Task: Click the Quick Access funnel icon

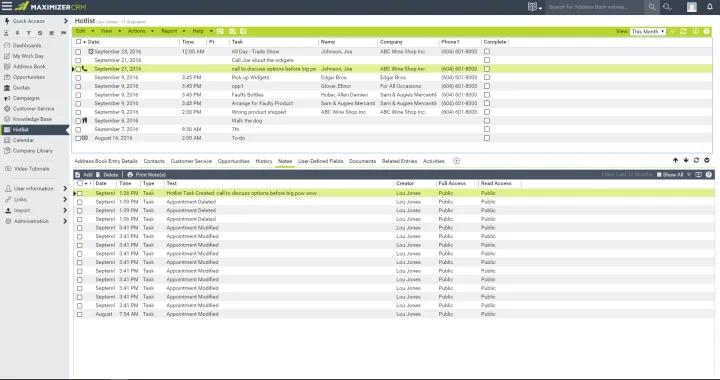Action: click(28, 33)
